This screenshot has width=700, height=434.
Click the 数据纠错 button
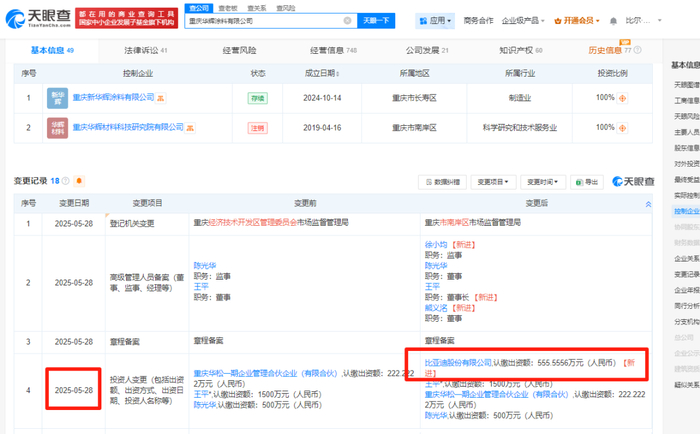click(x=442, y=182)
